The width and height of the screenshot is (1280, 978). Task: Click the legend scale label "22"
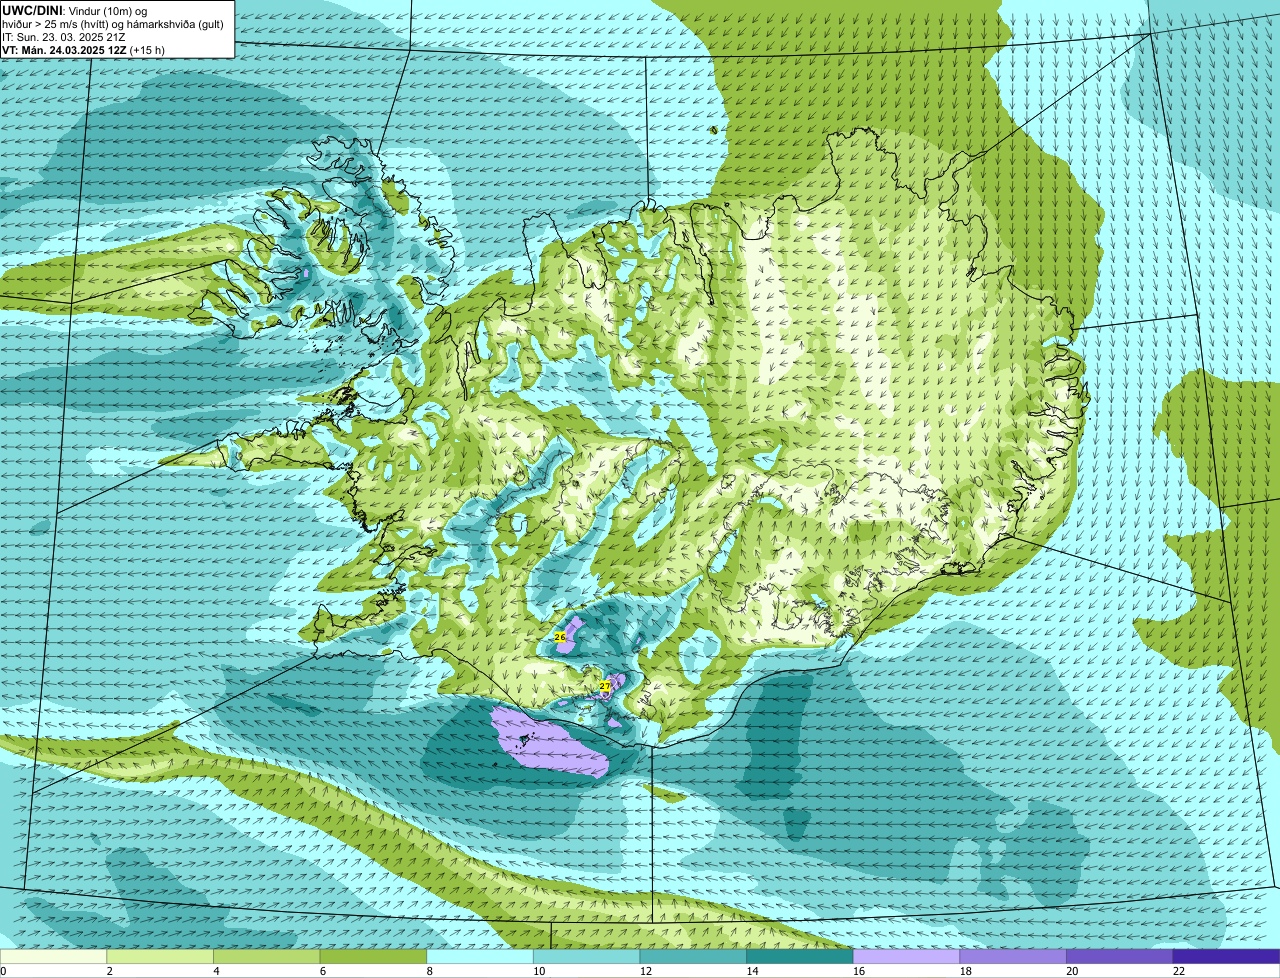(1179, 971)
